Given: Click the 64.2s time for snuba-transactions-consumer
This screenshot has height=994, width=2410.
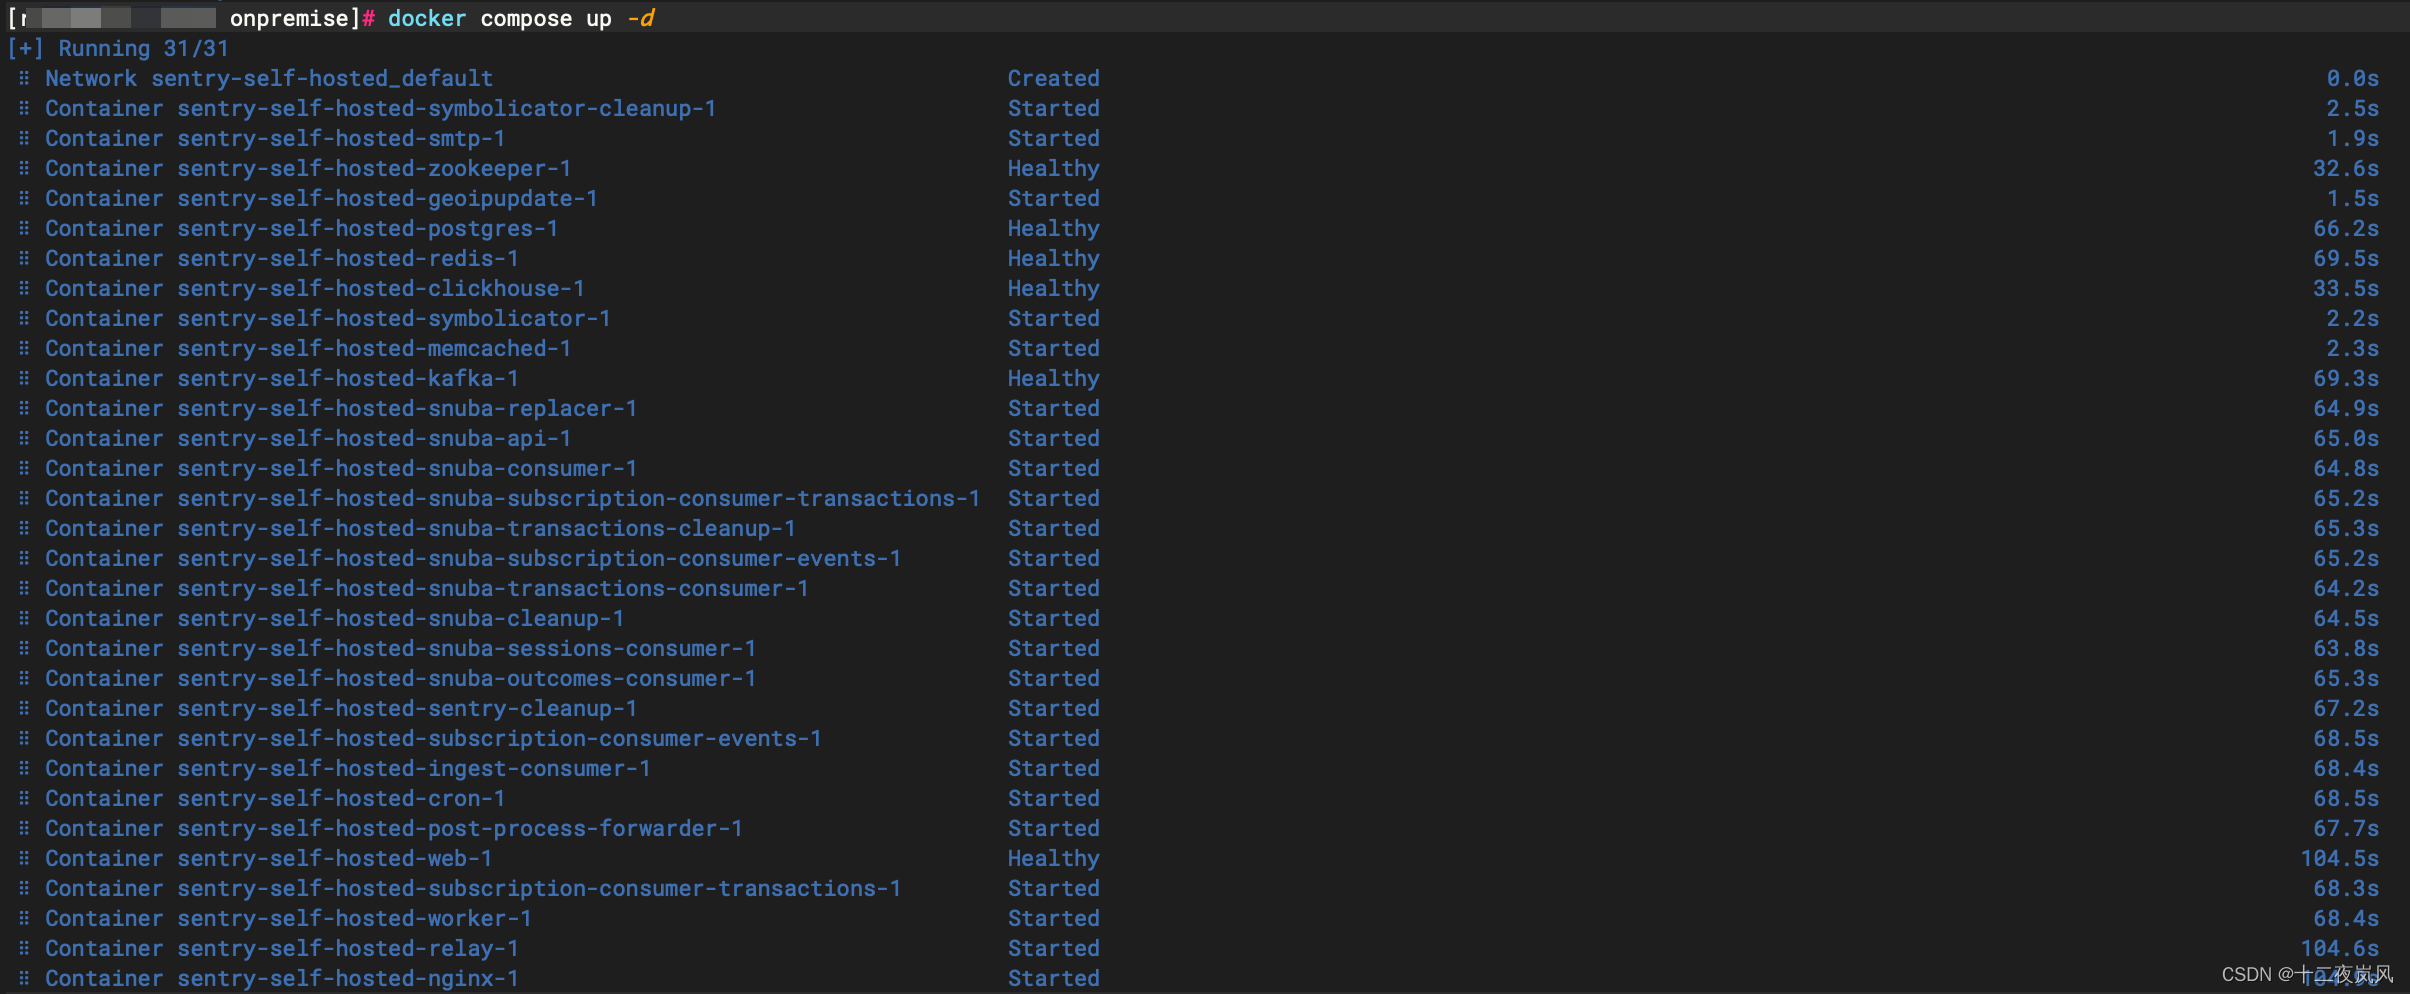Looking at the screenshot, I should point(2346,588).
